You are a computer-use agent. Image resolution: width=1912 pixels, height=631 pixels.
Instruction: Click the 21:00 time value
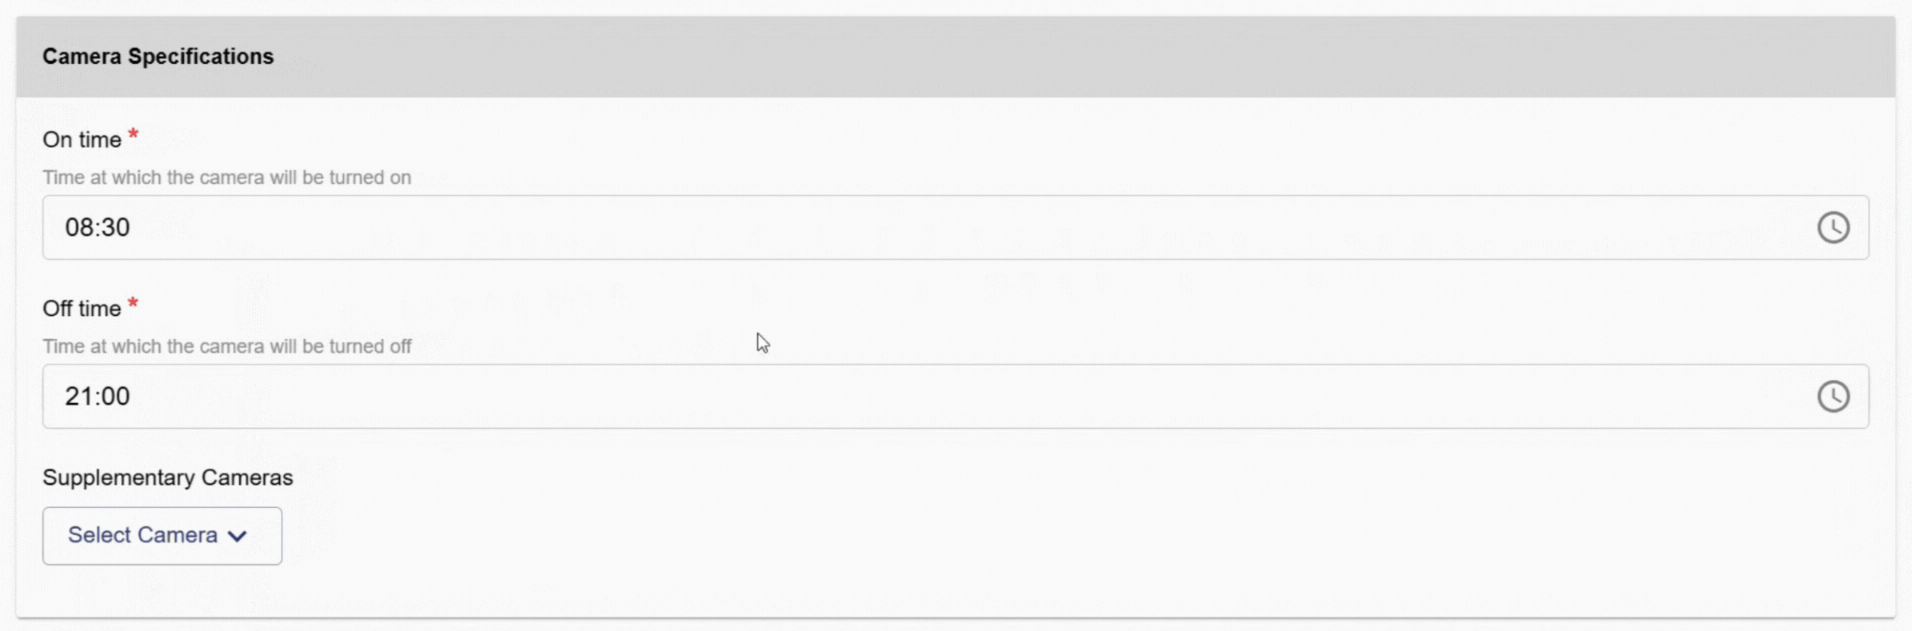[97, 397]
